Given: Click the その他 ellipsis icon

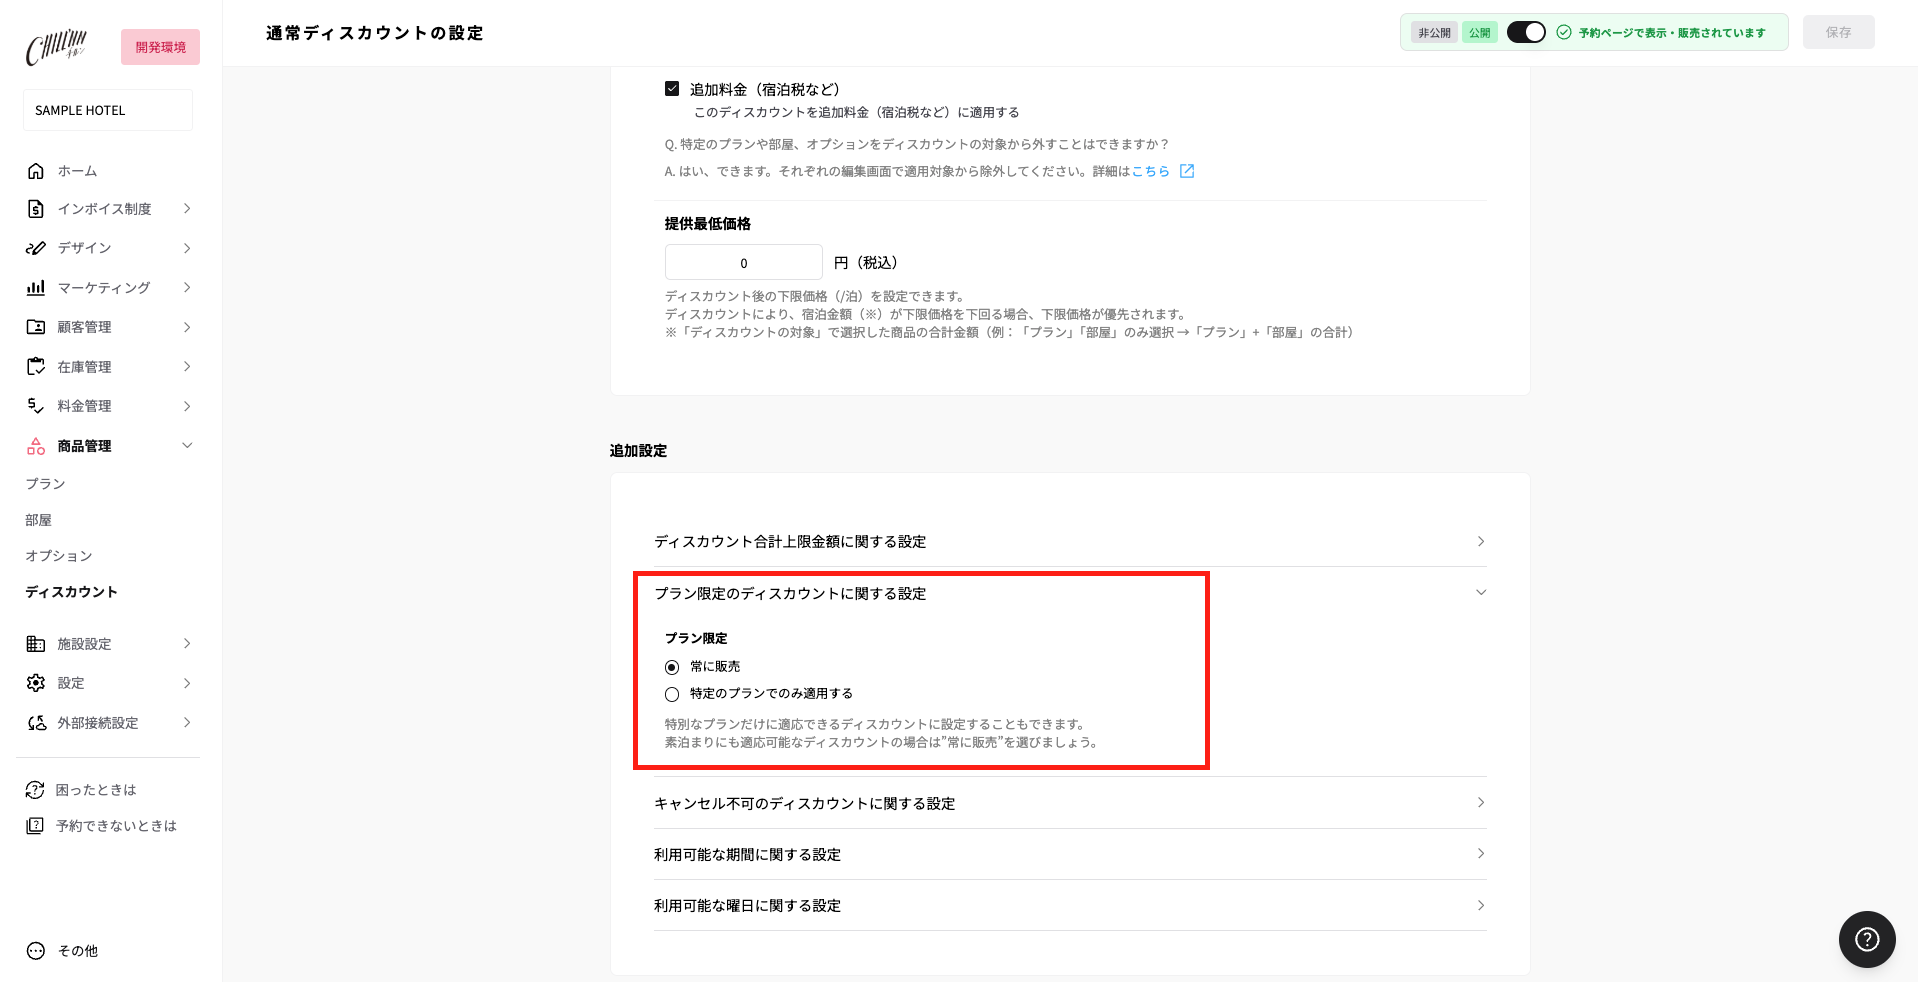Looking at the screenshot, I should (x=36, y=951).
